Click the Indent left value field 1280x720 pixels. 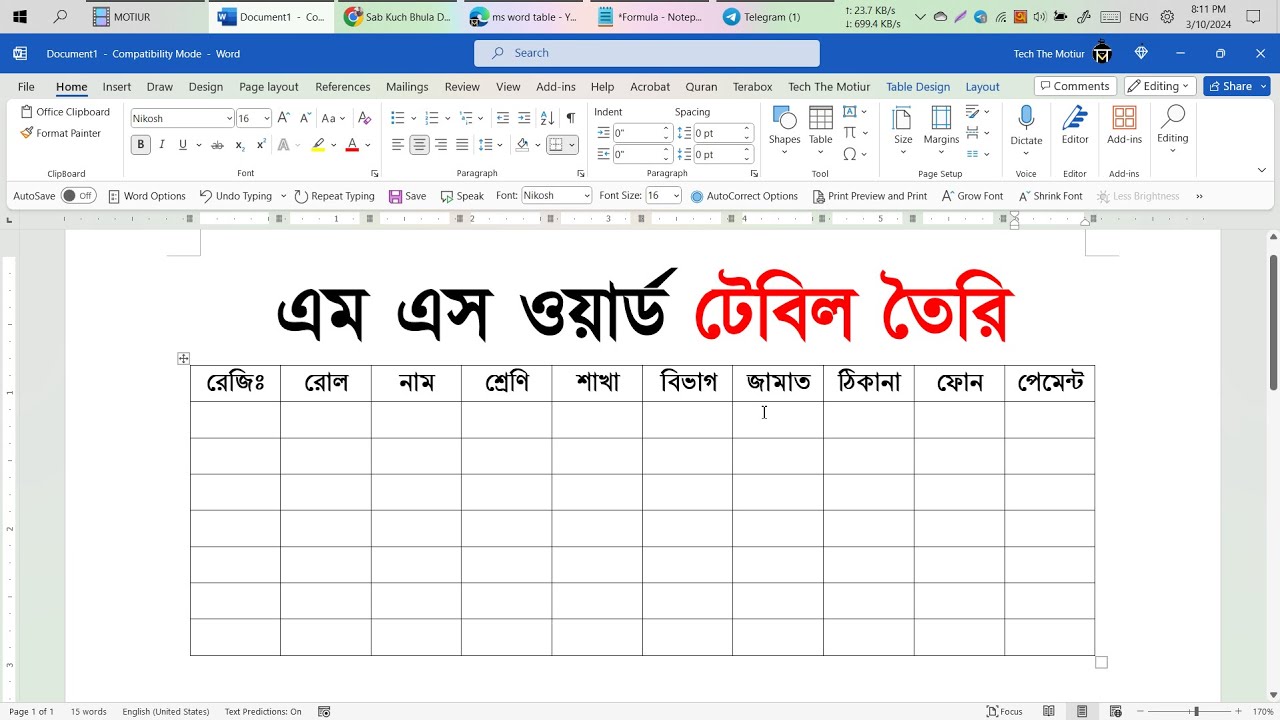pyautogui.click(x=636, y=133)
